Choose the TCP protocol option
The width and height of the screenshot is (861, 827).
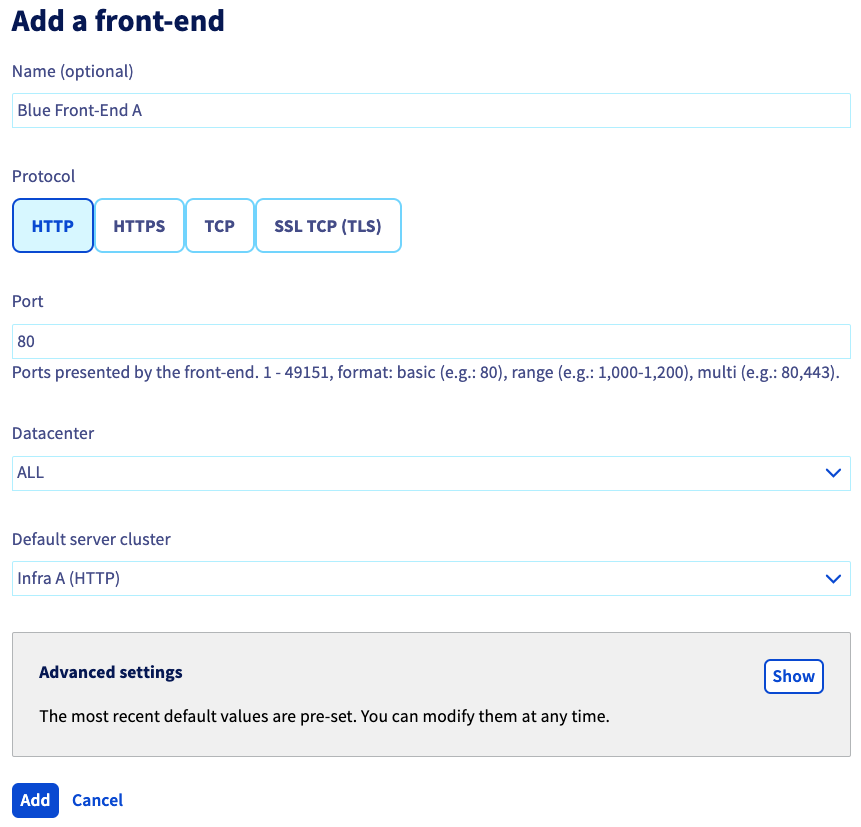(220, 226)
